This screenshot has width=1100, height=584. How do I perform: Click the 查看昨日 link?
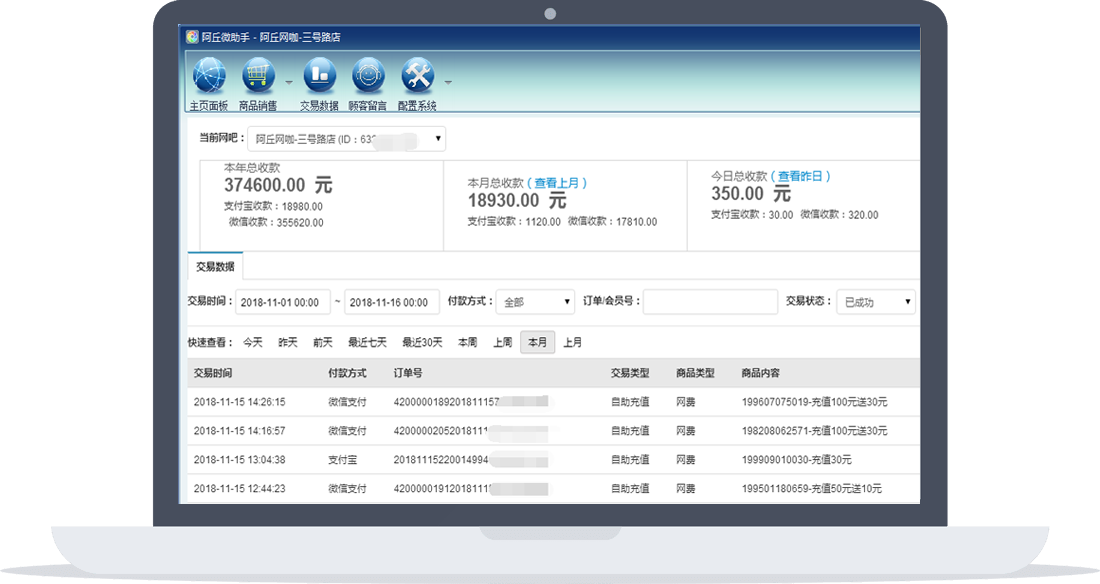point(803,176)
